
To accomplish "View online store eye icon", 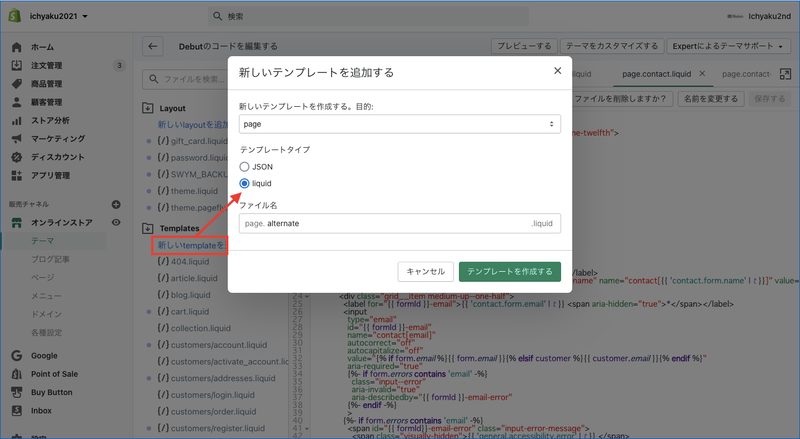I will [116, 223].
